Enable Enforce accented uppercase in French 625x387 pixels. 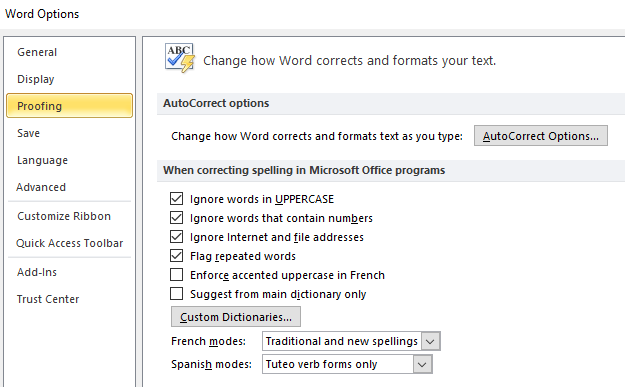(x=176, y=275)
